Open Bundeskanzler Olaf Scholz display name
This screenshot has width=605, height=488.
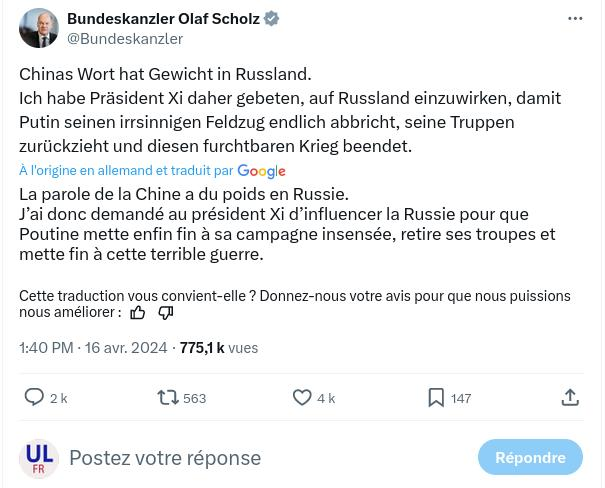(163, 19)
